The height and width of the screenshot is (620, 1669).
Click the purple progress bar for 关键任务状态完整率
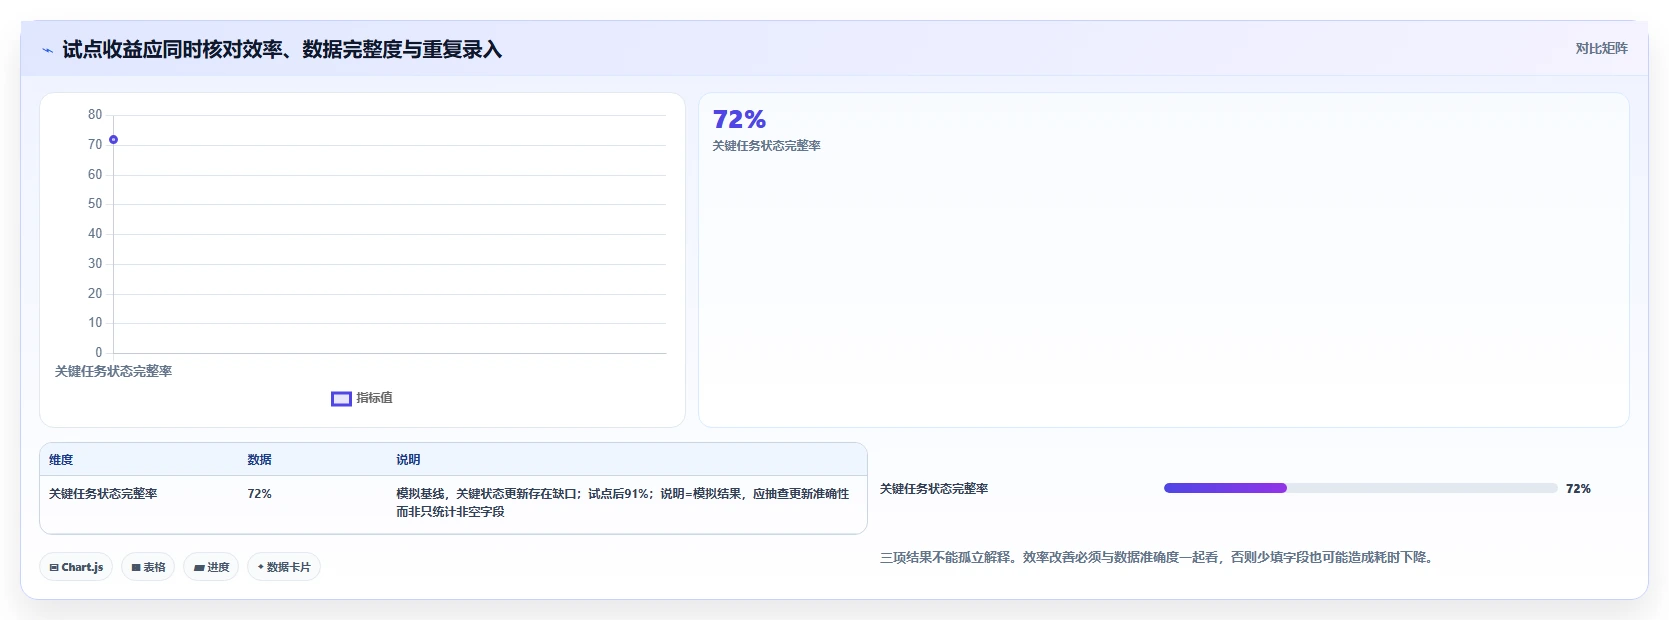(1225, 488)
